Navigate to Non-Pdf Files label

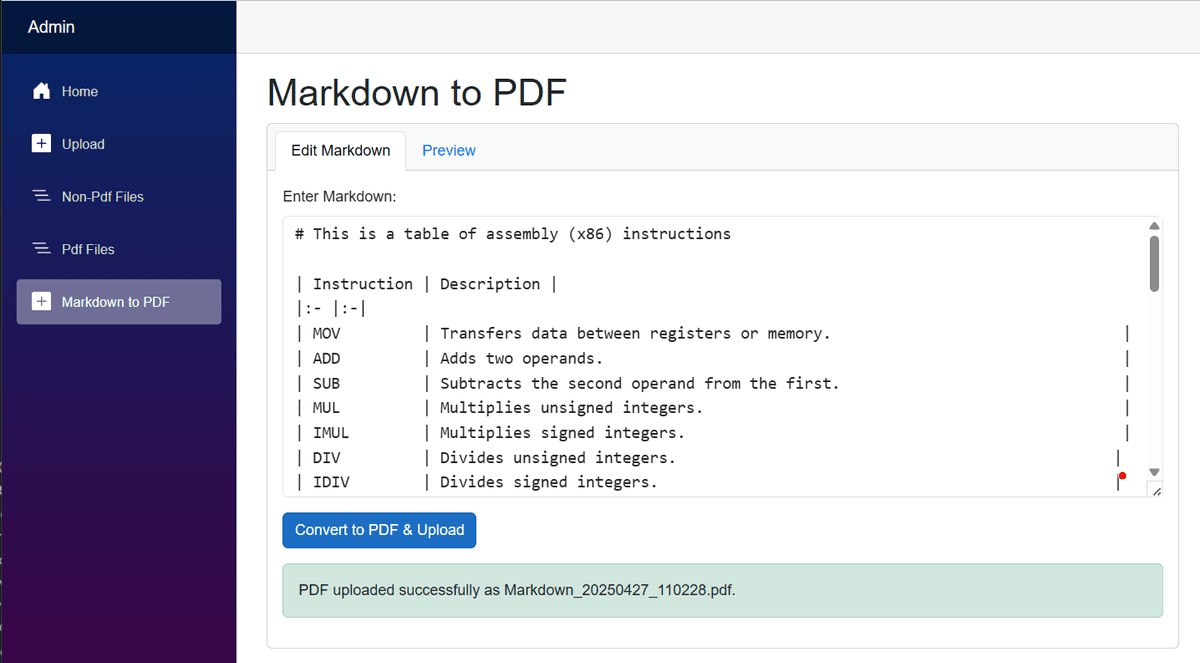click(103, 197)
